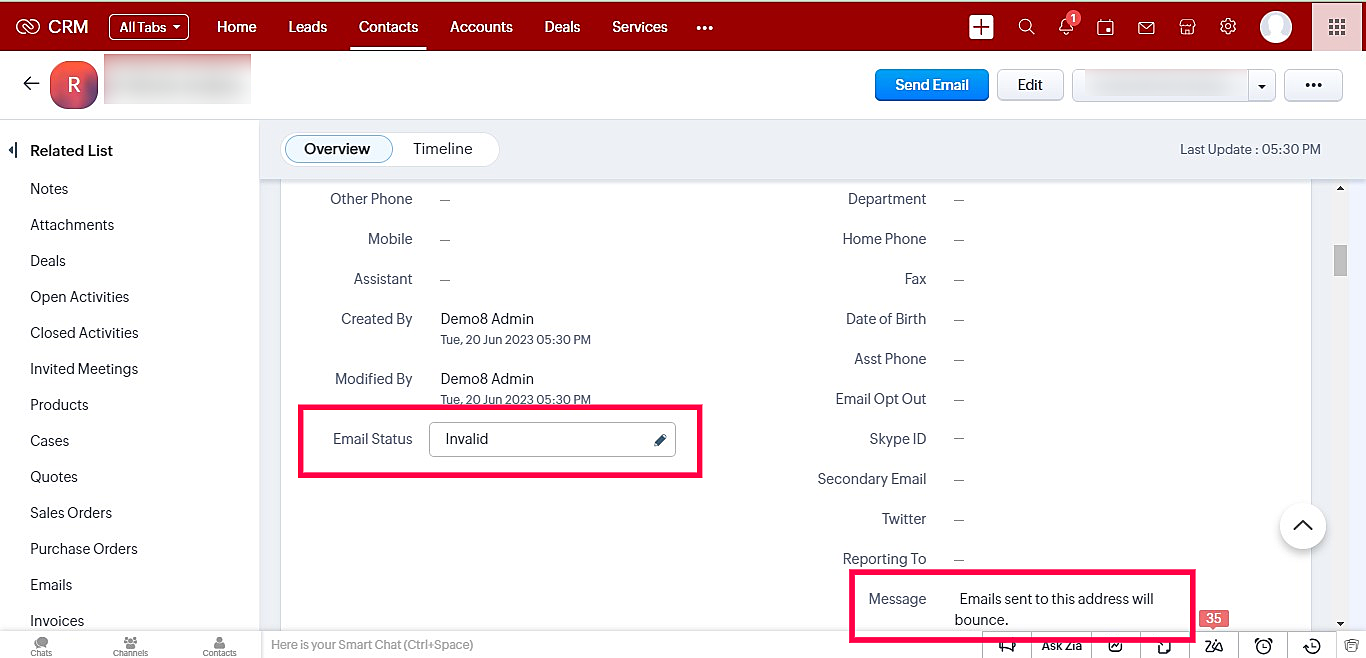Open the Zia notifications icon
The image size is (1366, 658).
(x=1214, y=644)
